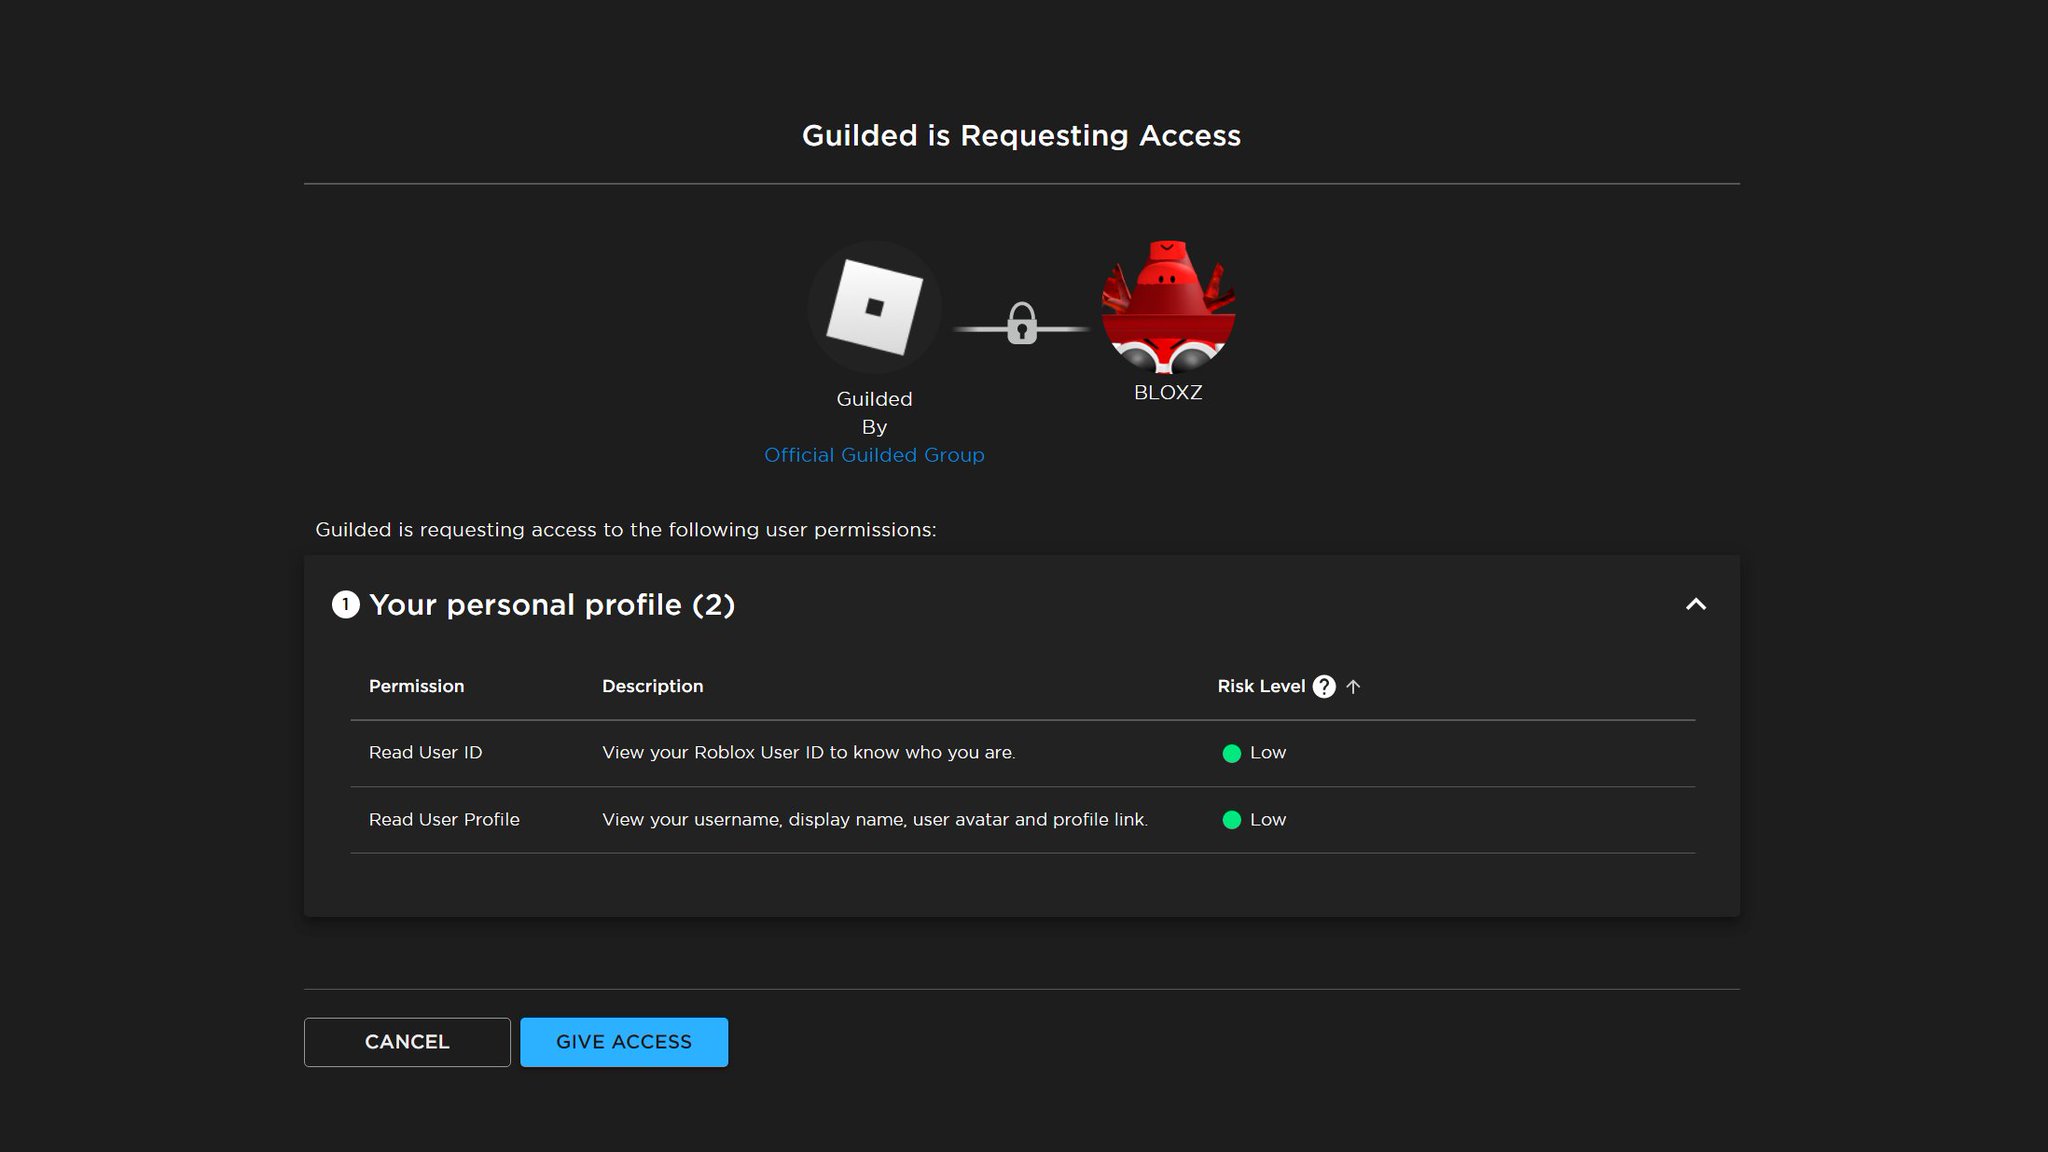Screen dimensions: 2048x1152
Task: Click the Description column header
Action: point(652,686)
